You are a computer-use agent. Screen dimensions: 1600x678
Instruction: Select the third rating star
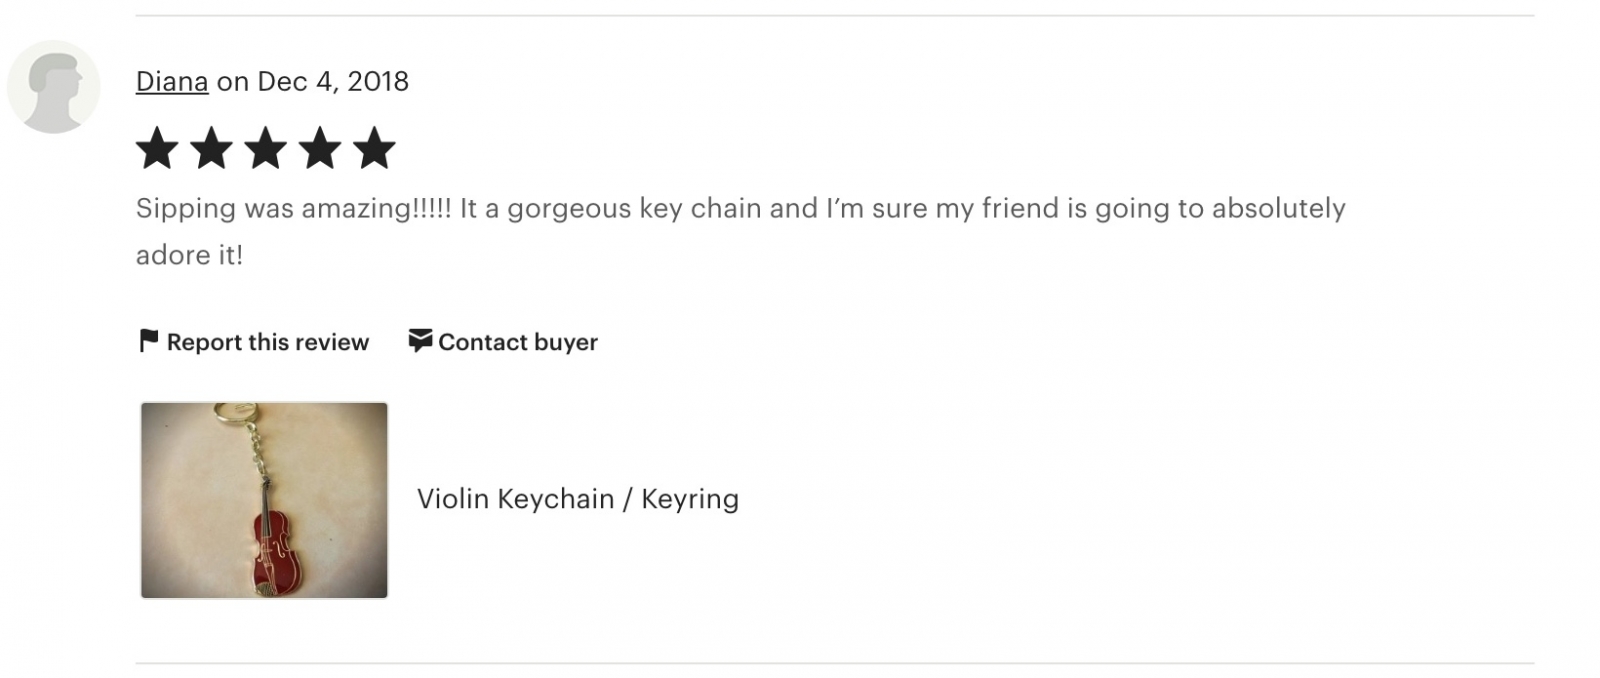click(x=265, y=148)
